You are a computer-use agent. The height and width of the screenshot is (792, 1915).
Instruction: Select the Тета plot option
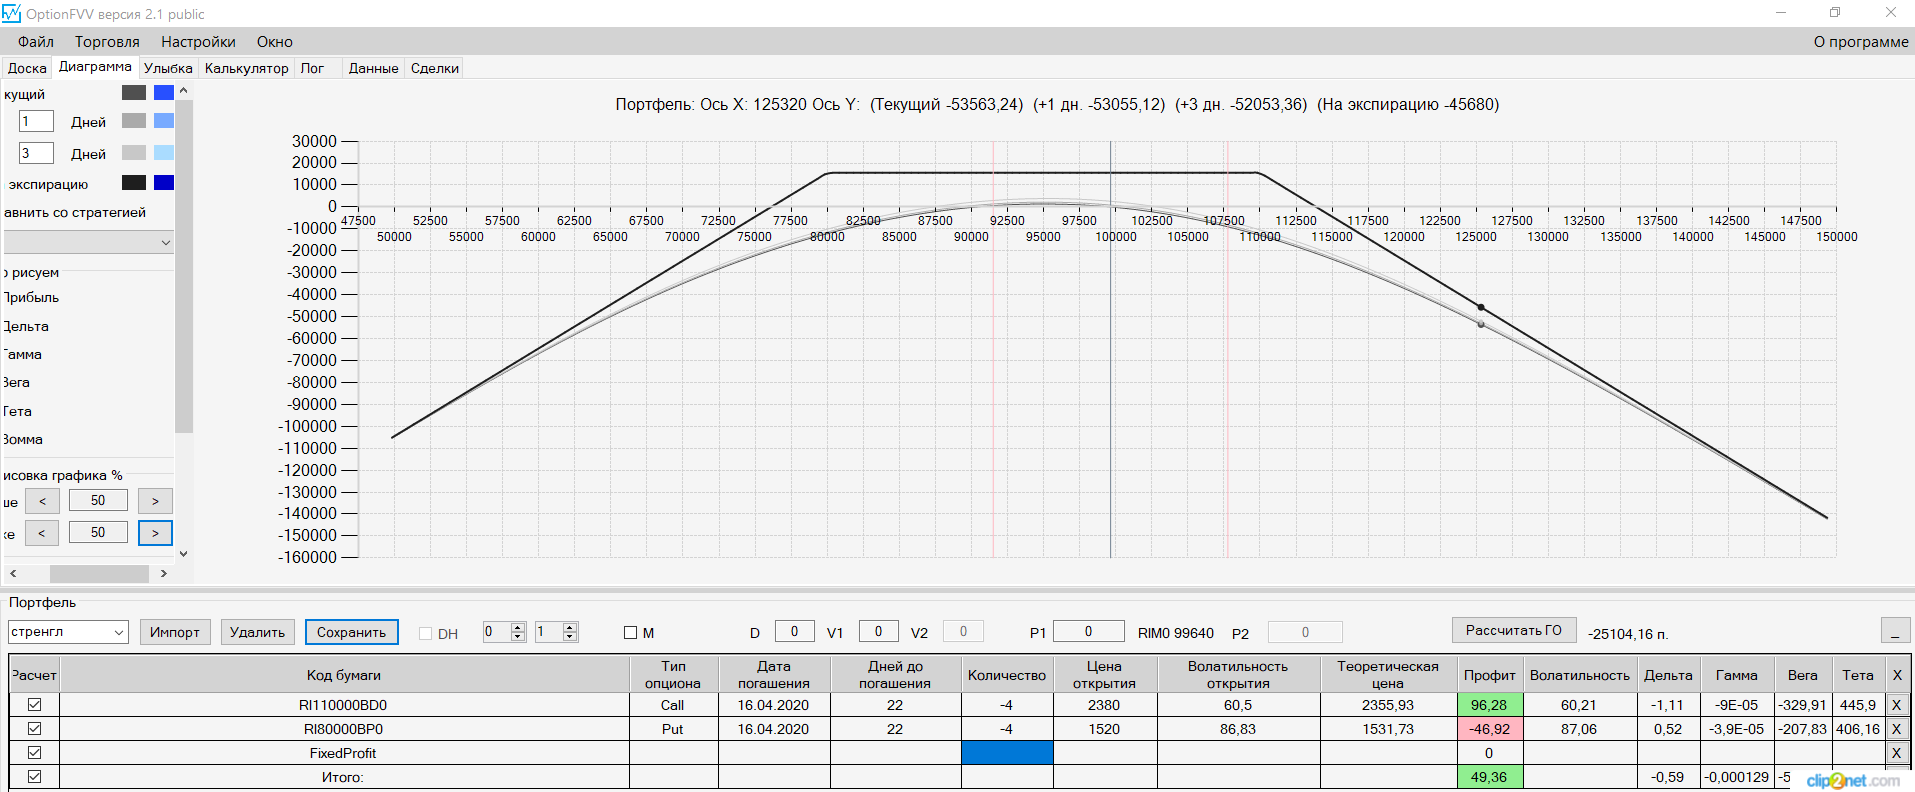17,411
